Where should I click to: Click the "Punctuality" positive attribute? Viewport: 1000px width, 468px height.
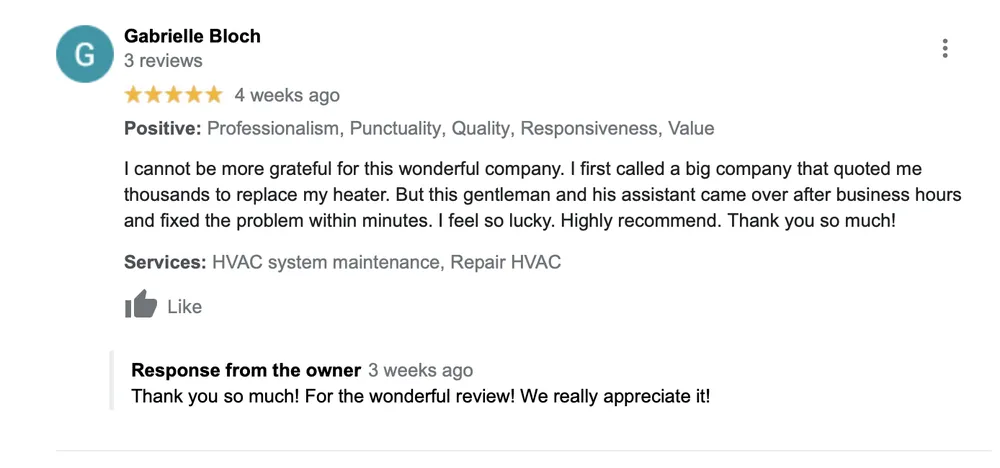tap(395, 128)
